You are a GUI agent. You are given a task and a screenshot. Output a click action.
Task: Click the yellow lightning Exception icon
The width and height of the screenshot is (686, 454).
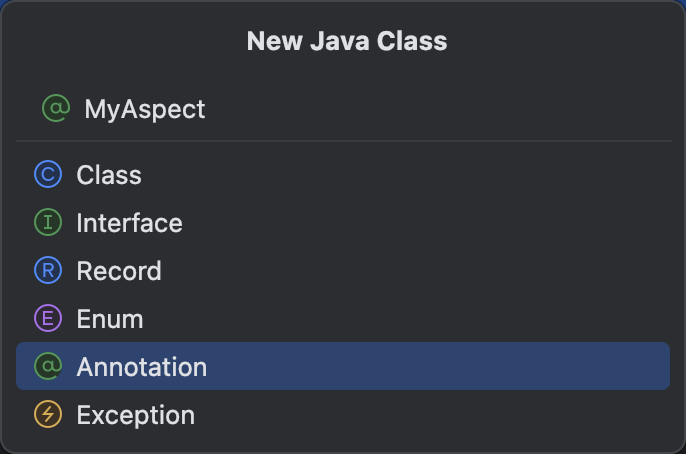click(48, 414)
